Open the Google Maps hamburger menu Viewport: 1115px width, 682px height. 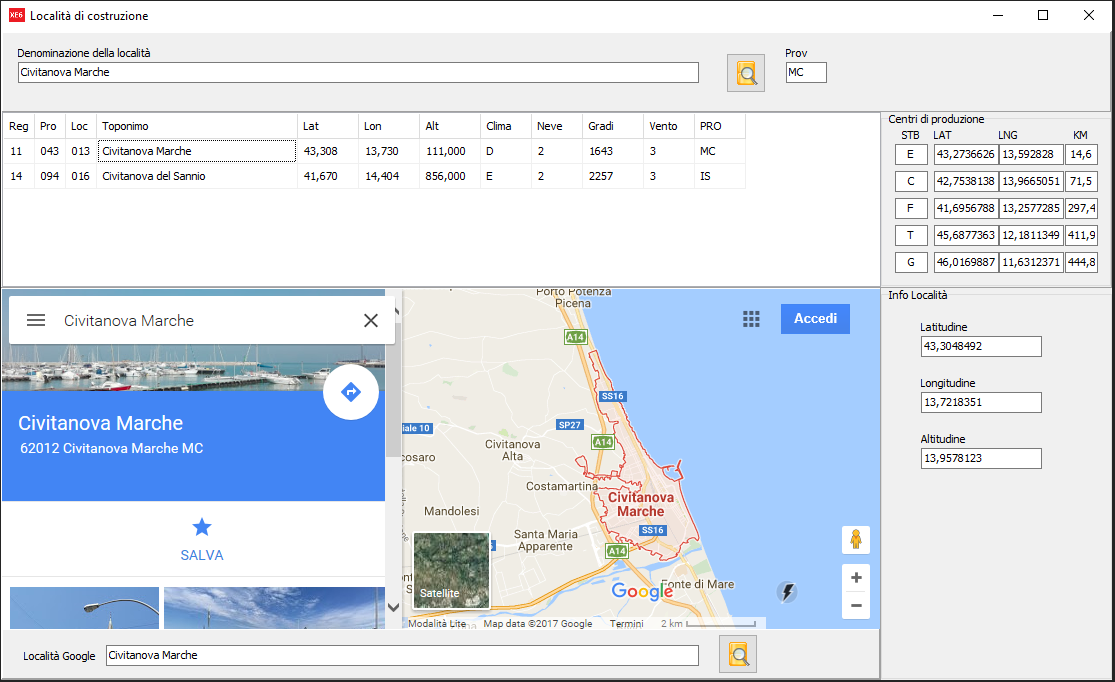point(36,321)
